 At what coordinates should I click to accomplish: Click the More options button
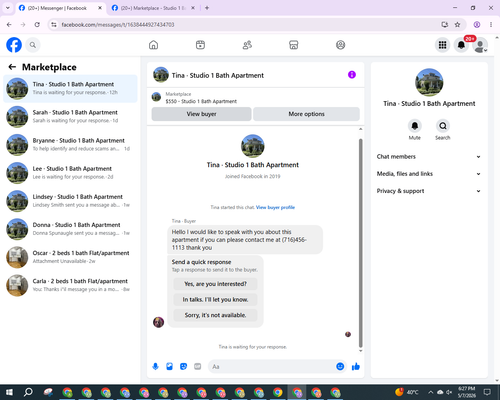(306, 114)
